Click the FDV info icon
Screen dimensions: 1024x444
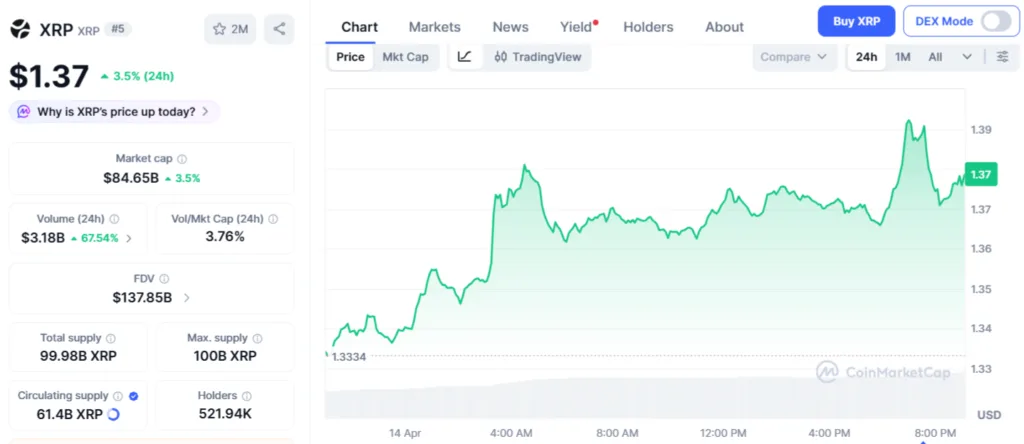164,279
